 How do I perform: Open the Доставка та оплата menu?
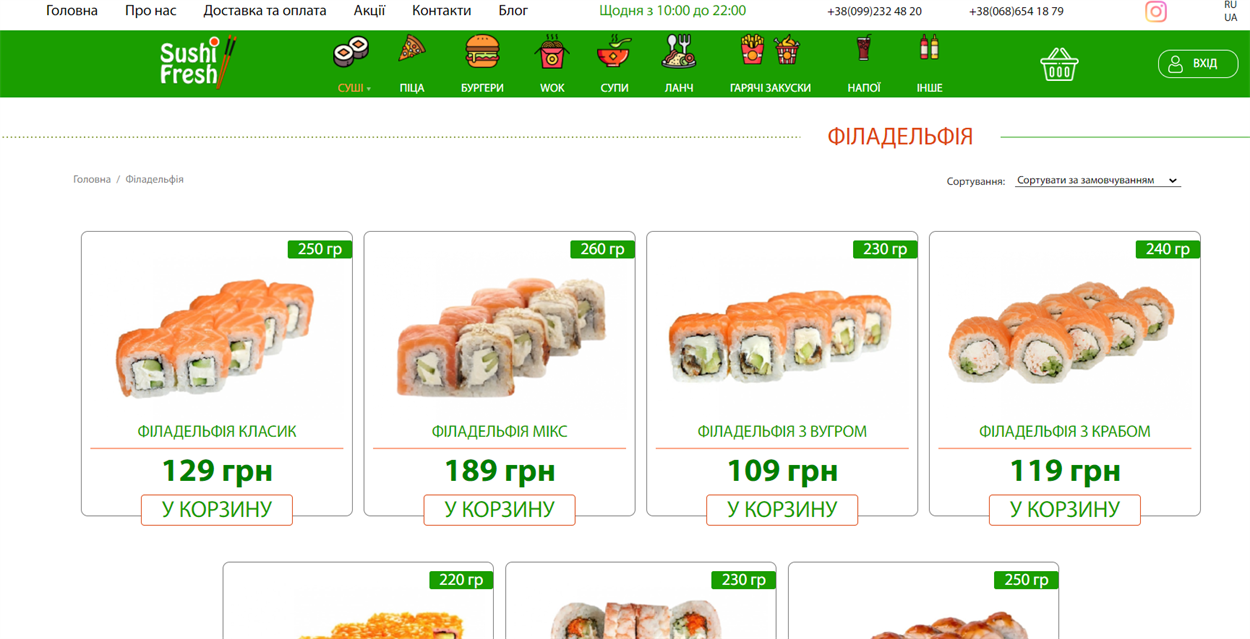point(265,11)
